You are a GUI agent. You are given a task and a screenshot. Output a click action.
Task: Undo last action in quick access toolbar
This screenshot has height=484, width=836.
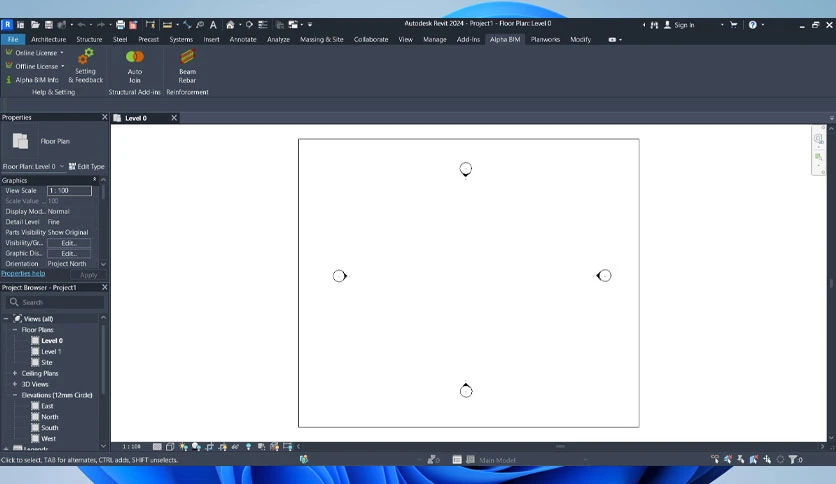tap(81, 25)
